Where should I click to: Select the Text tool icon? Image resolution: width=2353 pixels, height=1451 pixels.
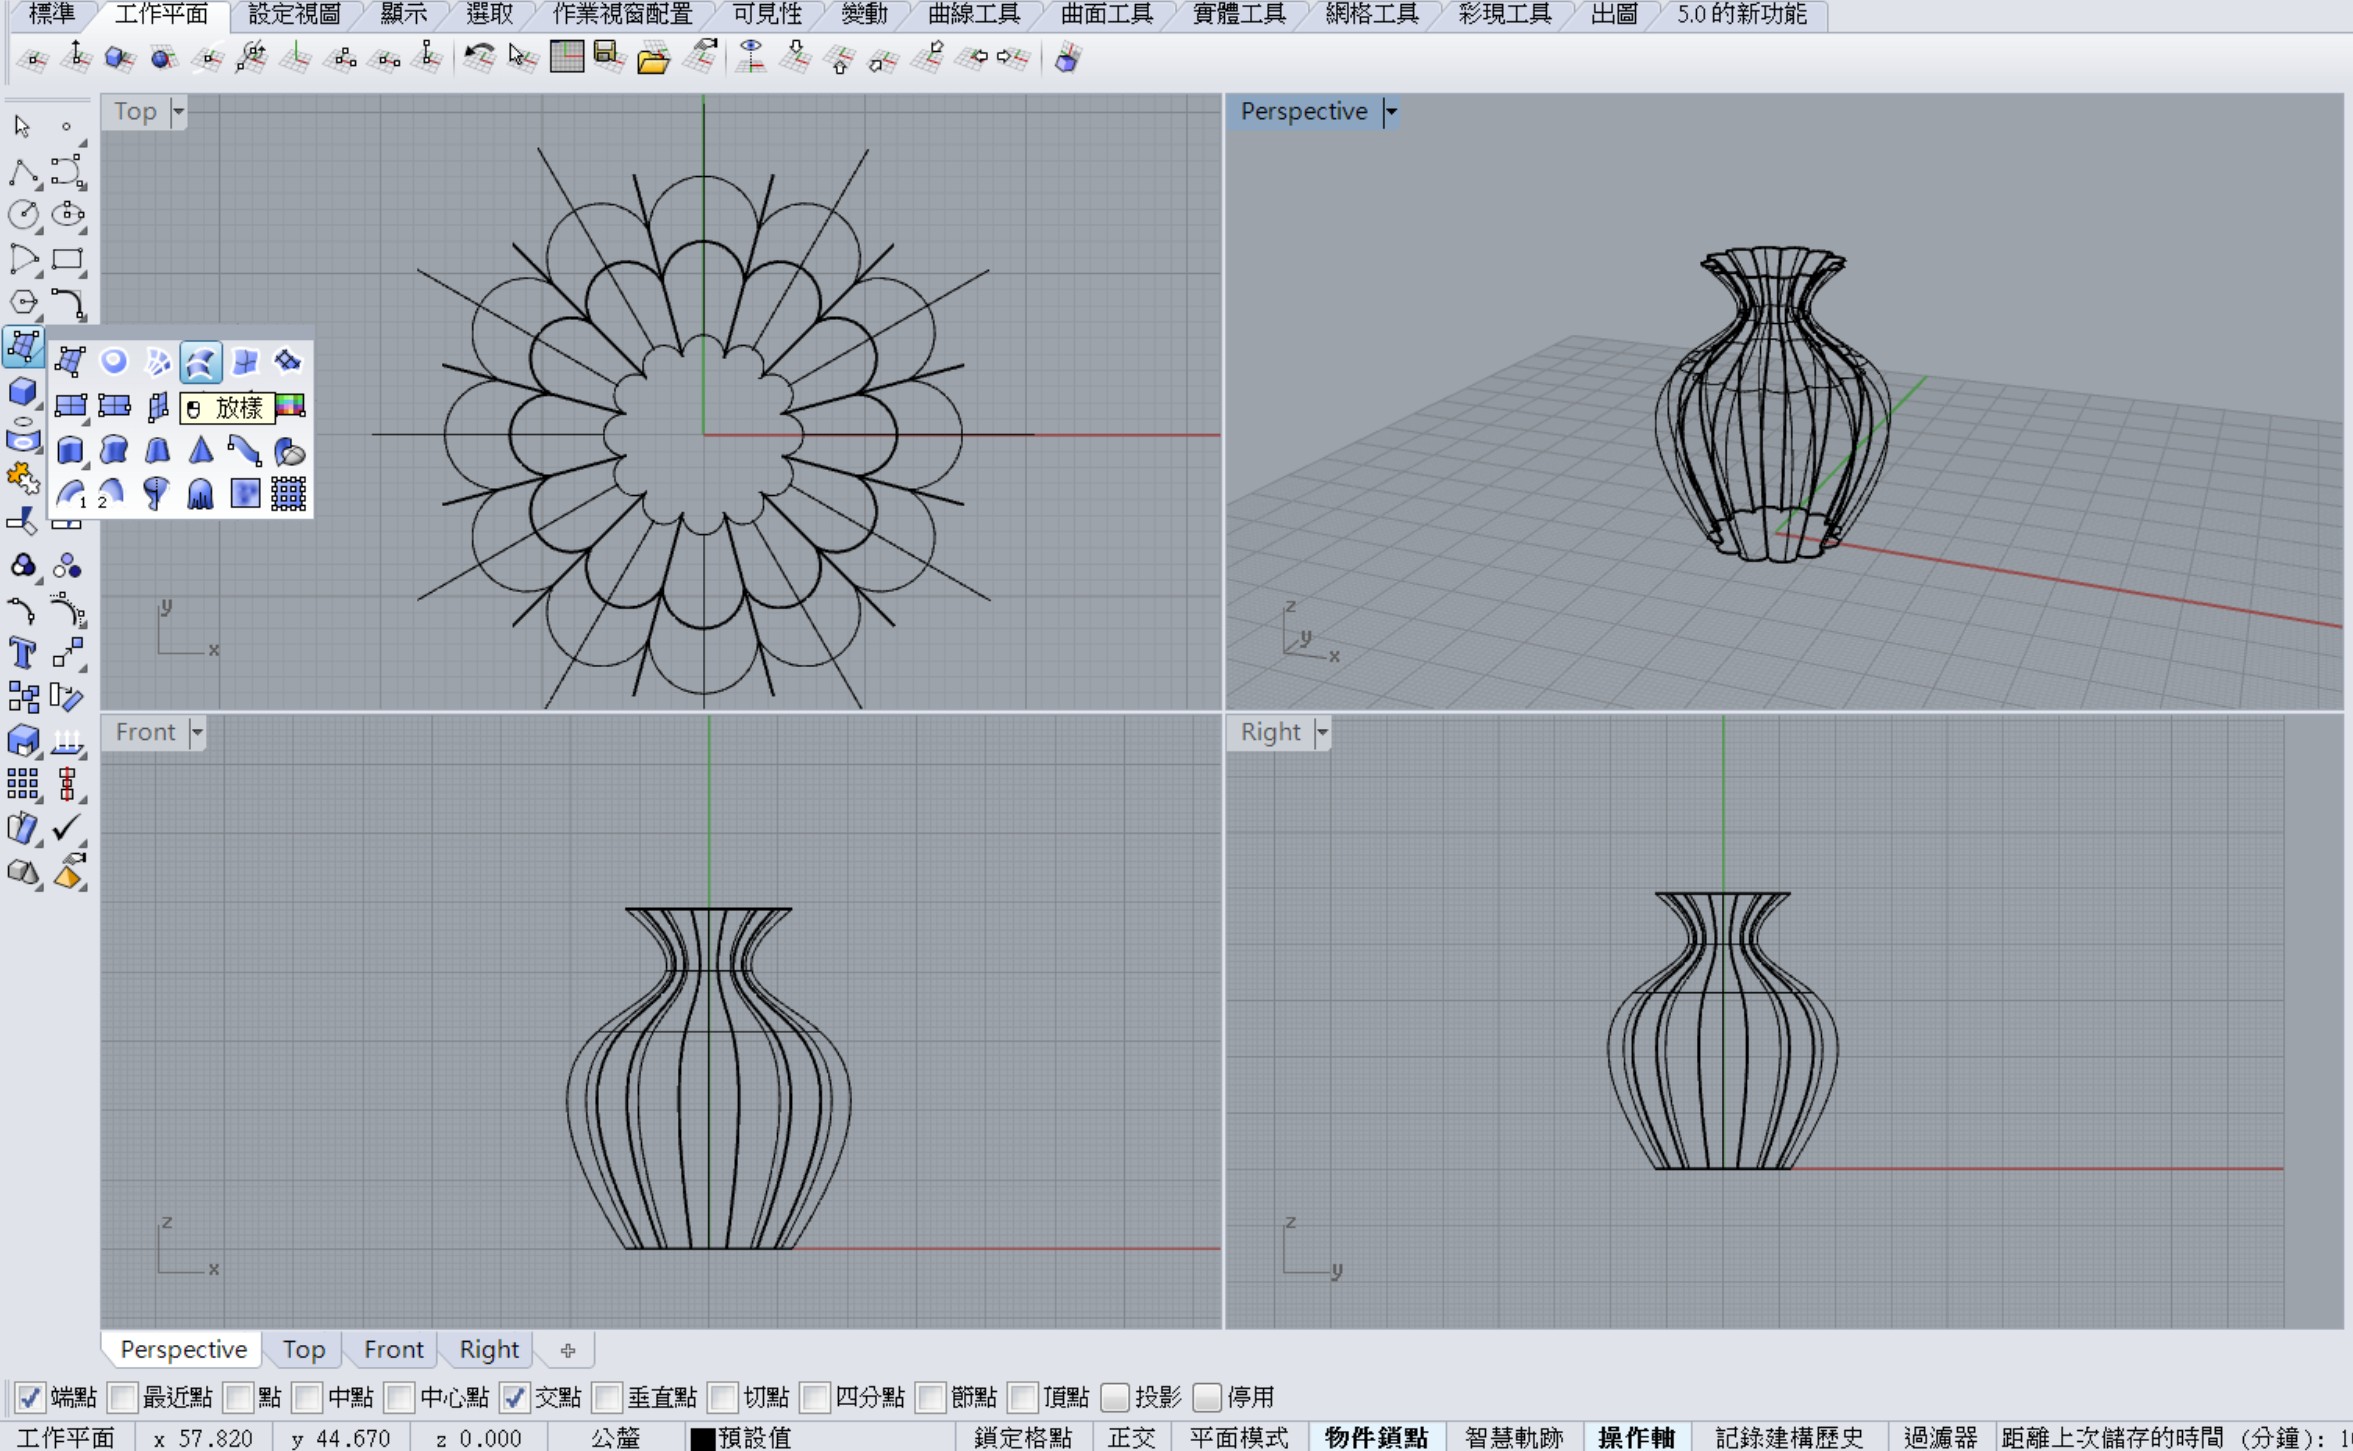click(22, 653)
